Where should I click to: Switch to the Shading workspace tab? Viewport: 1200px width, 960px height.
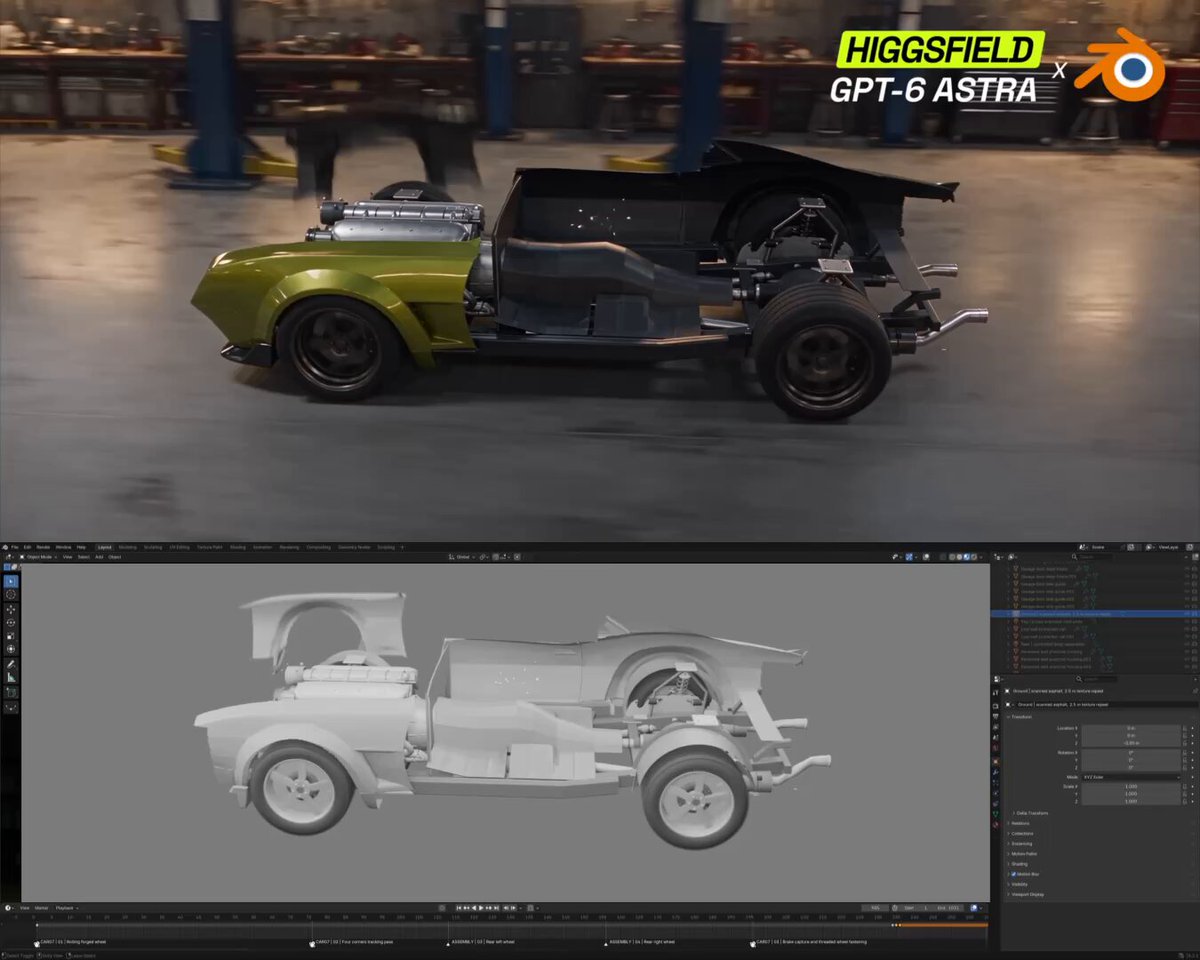(x=237, y=547)
